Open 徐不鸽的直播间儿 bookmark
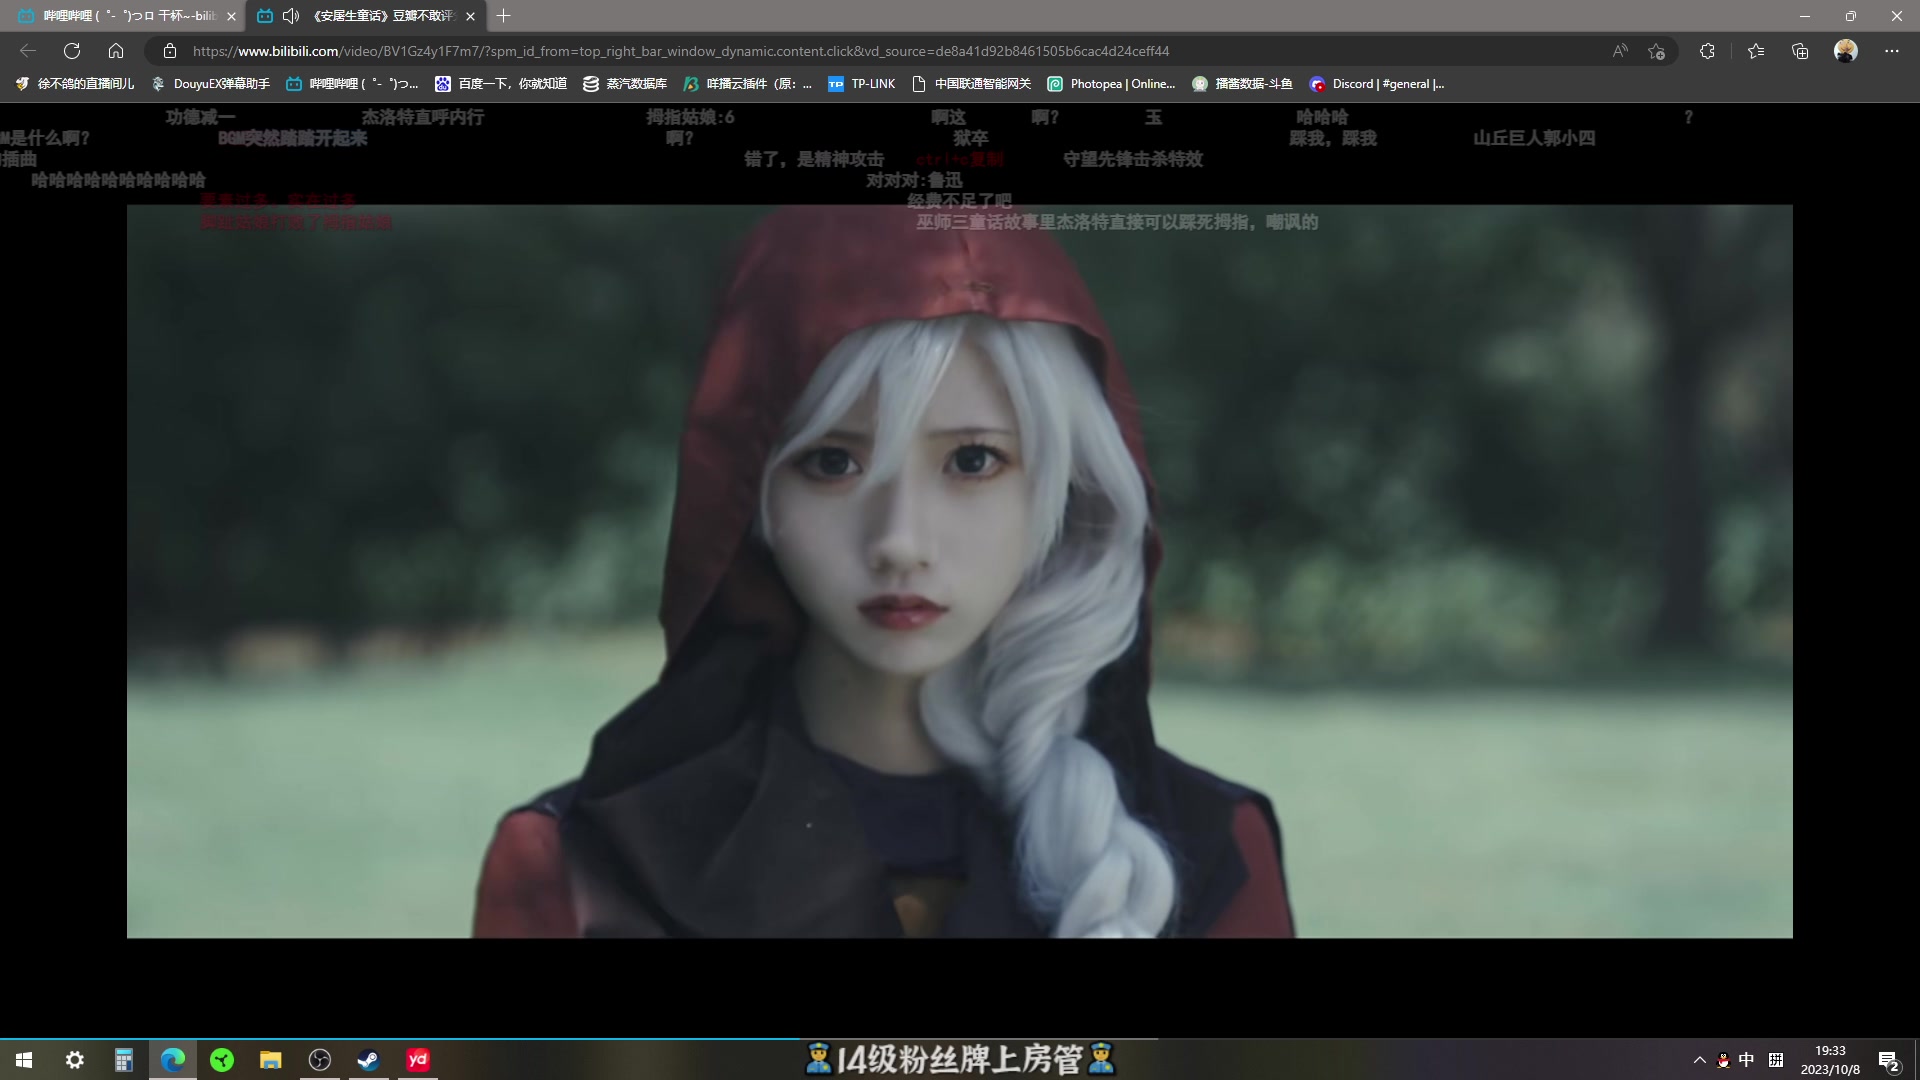This screenshot has width=1920, height=1080. pos(75,84)
